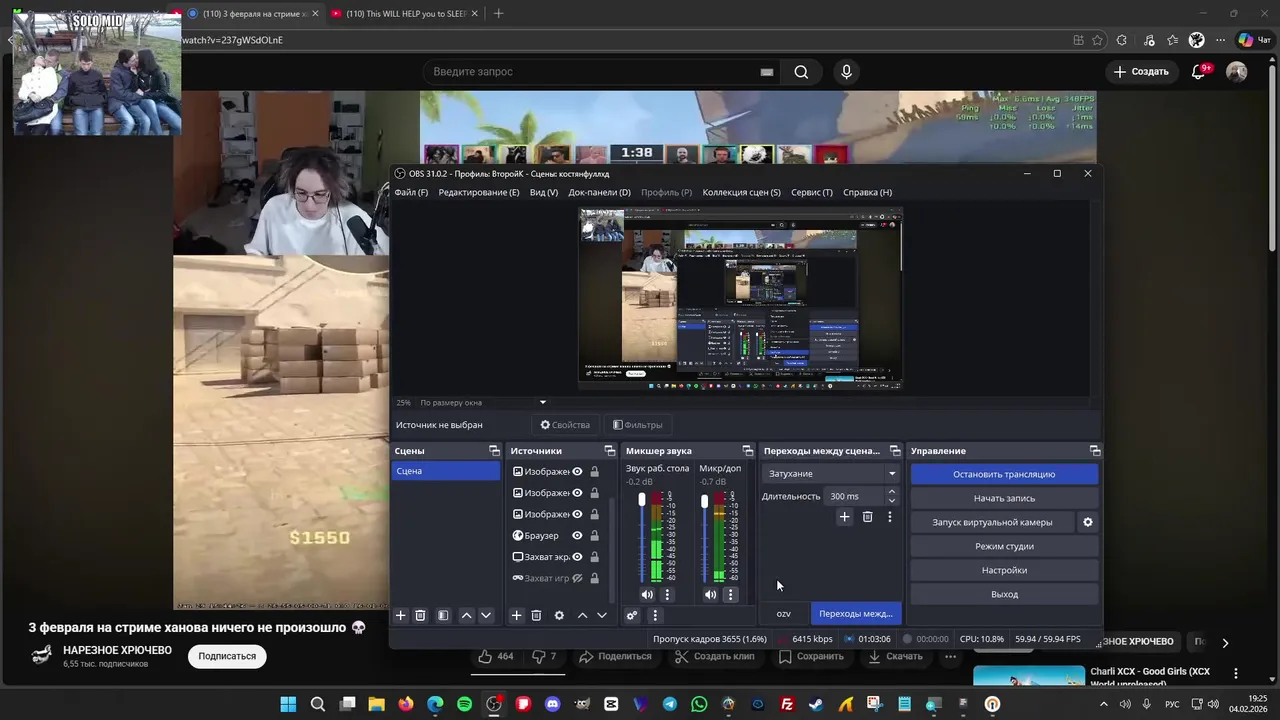Hide the Захват экр. source eye icon

[577, 557]
